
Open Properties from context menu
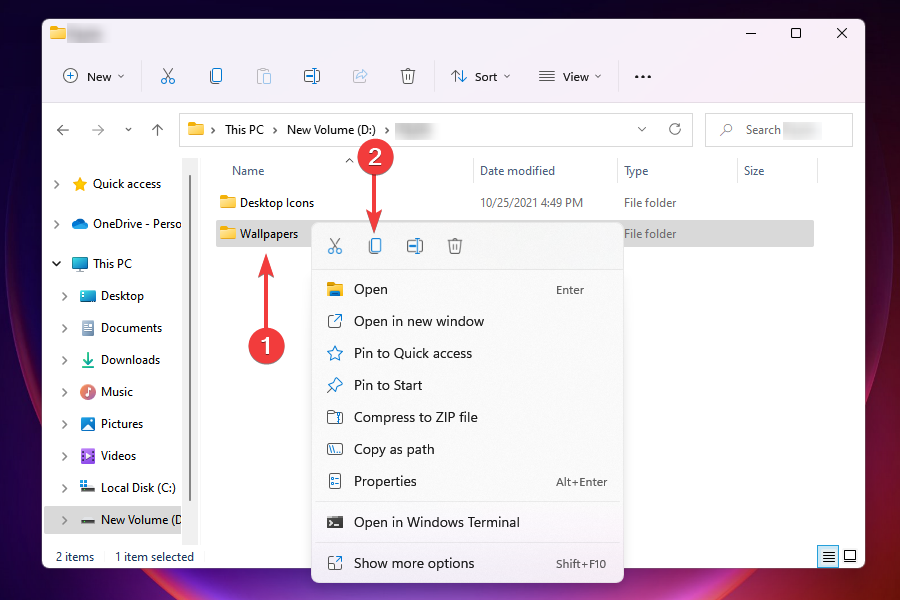coord(385,481)
